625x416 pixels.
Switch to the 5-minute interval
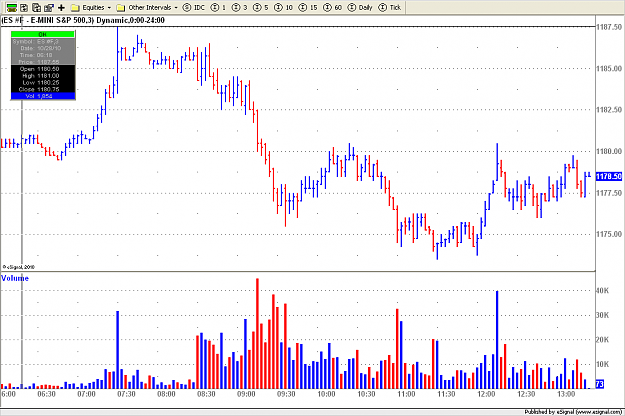261,7
